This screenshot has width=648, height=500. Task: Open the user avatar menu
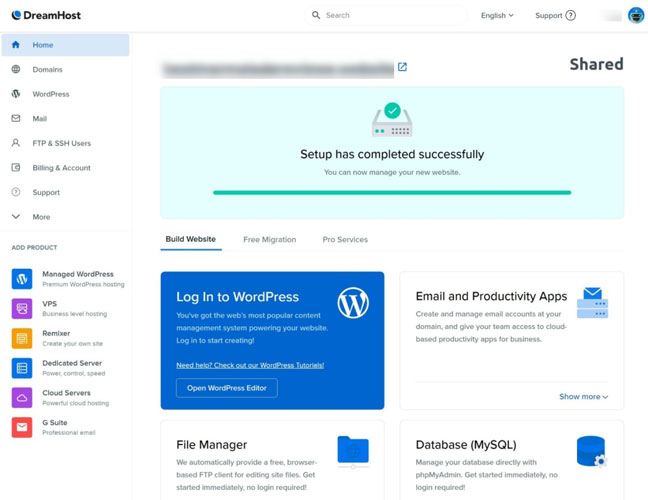point(636,15)
